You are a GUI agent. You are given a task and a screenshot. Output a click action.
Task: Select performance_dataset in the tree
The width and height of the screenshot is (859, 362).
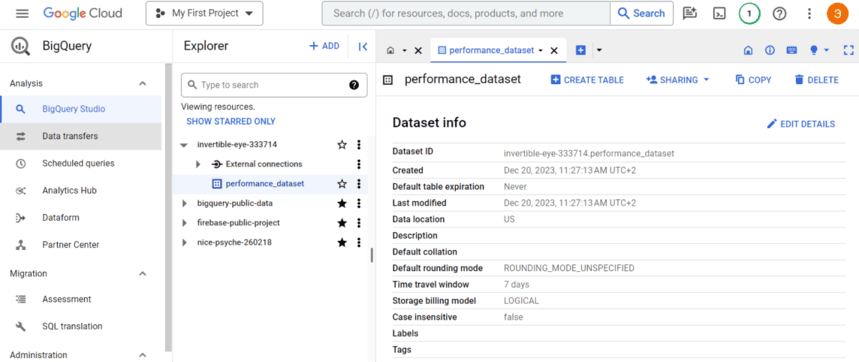pos(265,184)
